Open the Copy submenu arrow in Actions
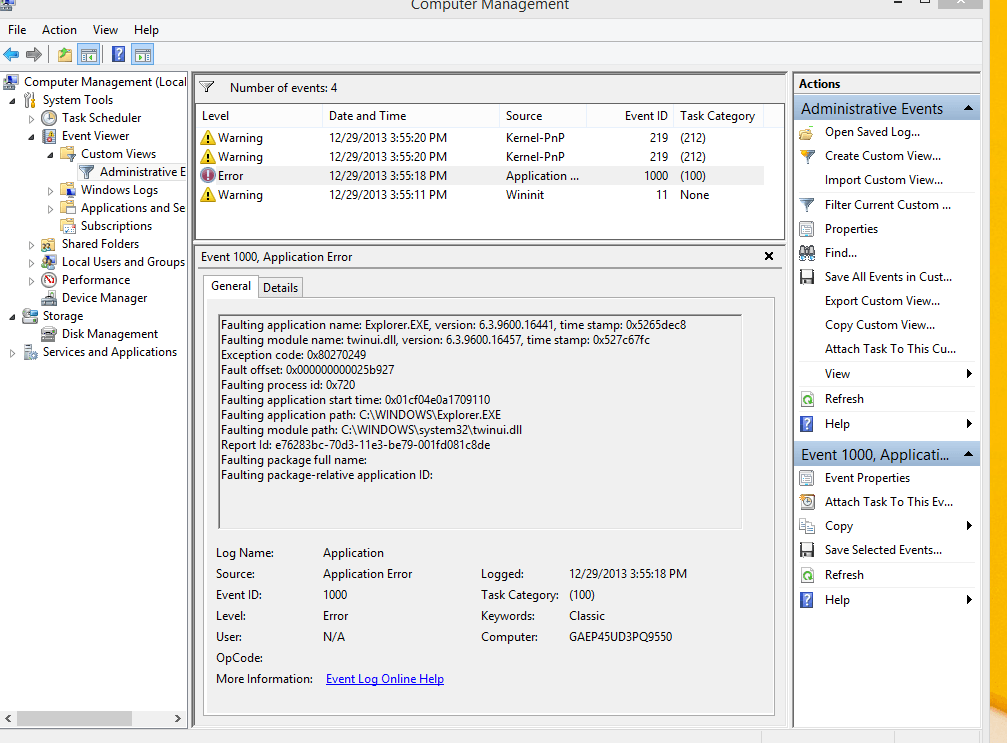This screenshot has width=1007, height=743. pos(969,526)
